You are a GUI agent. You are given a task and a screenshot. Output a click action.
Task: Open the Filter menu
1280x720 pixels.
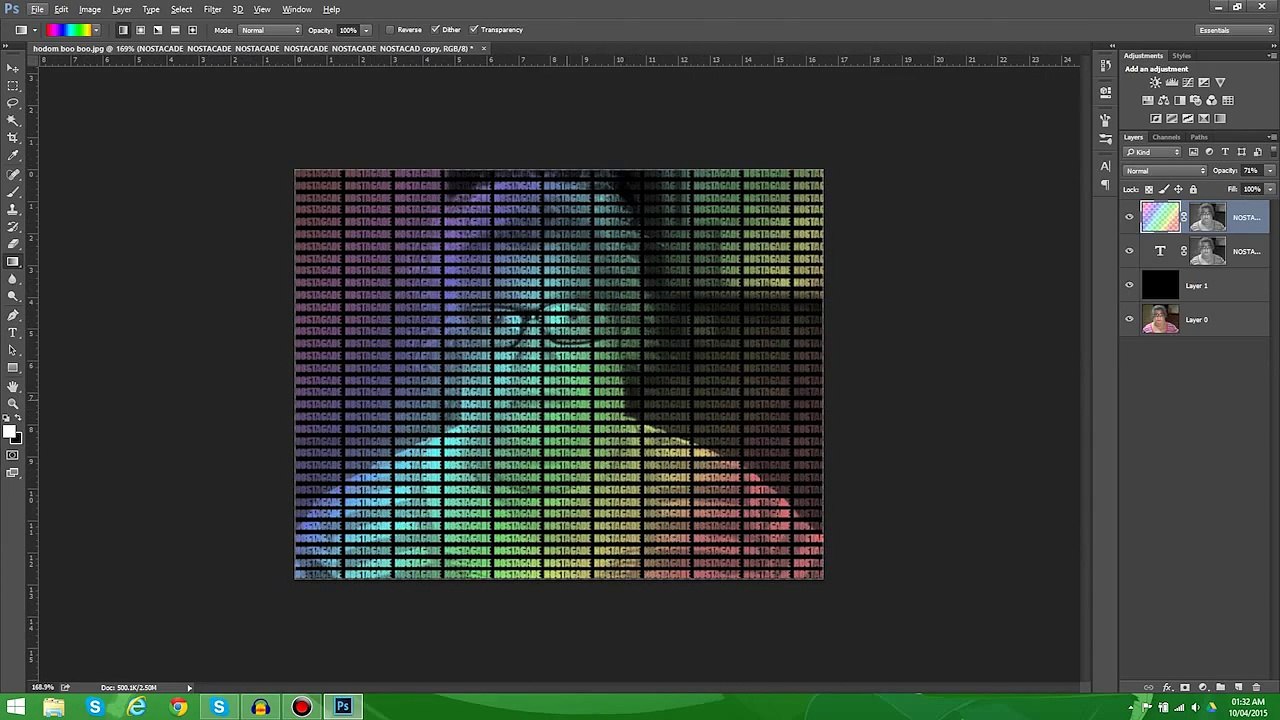click(x=212, y=9)
